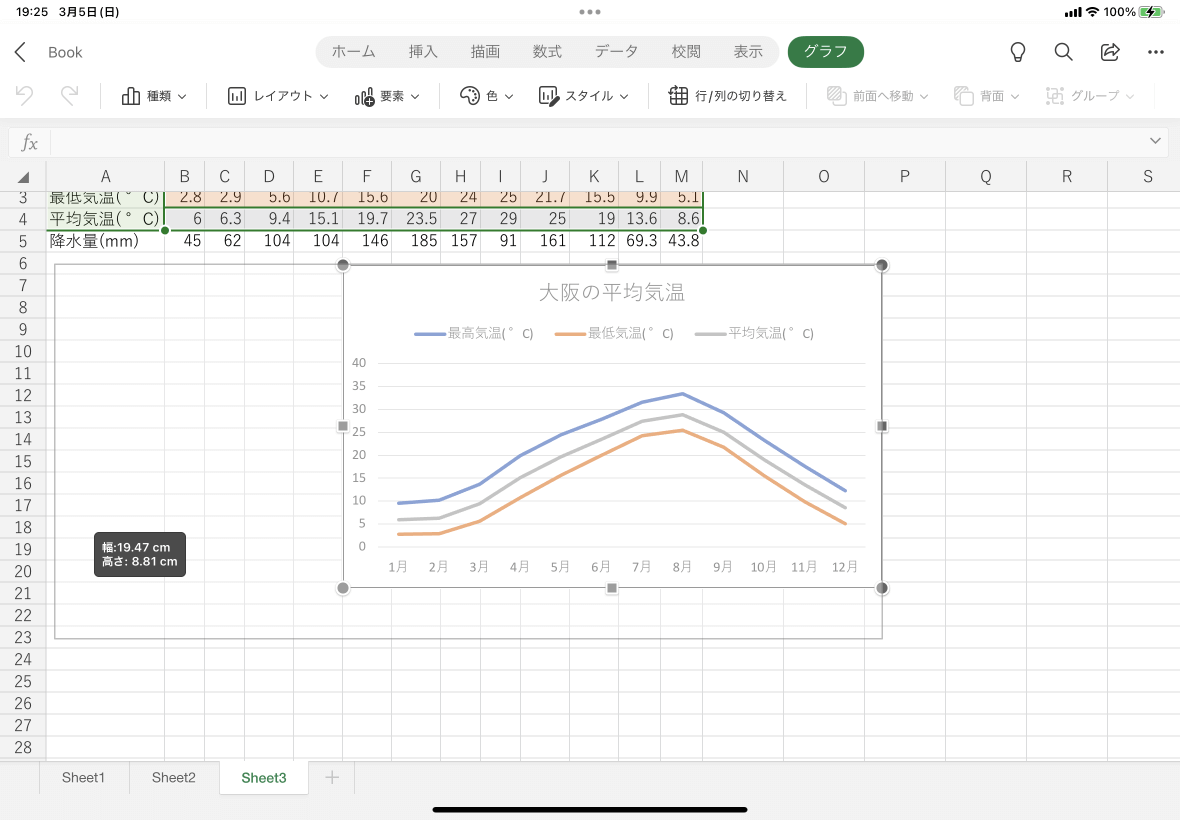
Task: Click the Book document title
Action: pos(65,52)
